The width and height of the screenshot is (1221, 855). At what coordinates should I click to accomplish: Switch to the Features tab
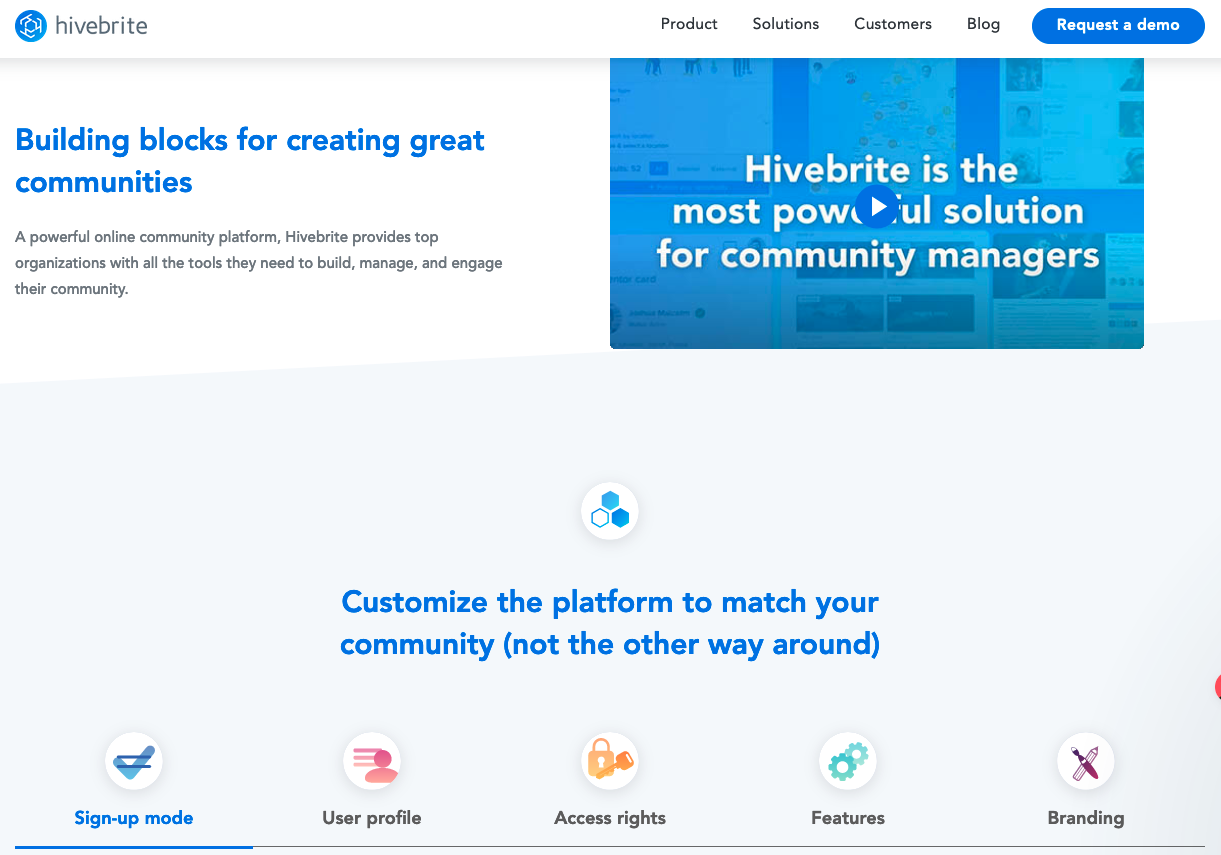coord(848,818)
